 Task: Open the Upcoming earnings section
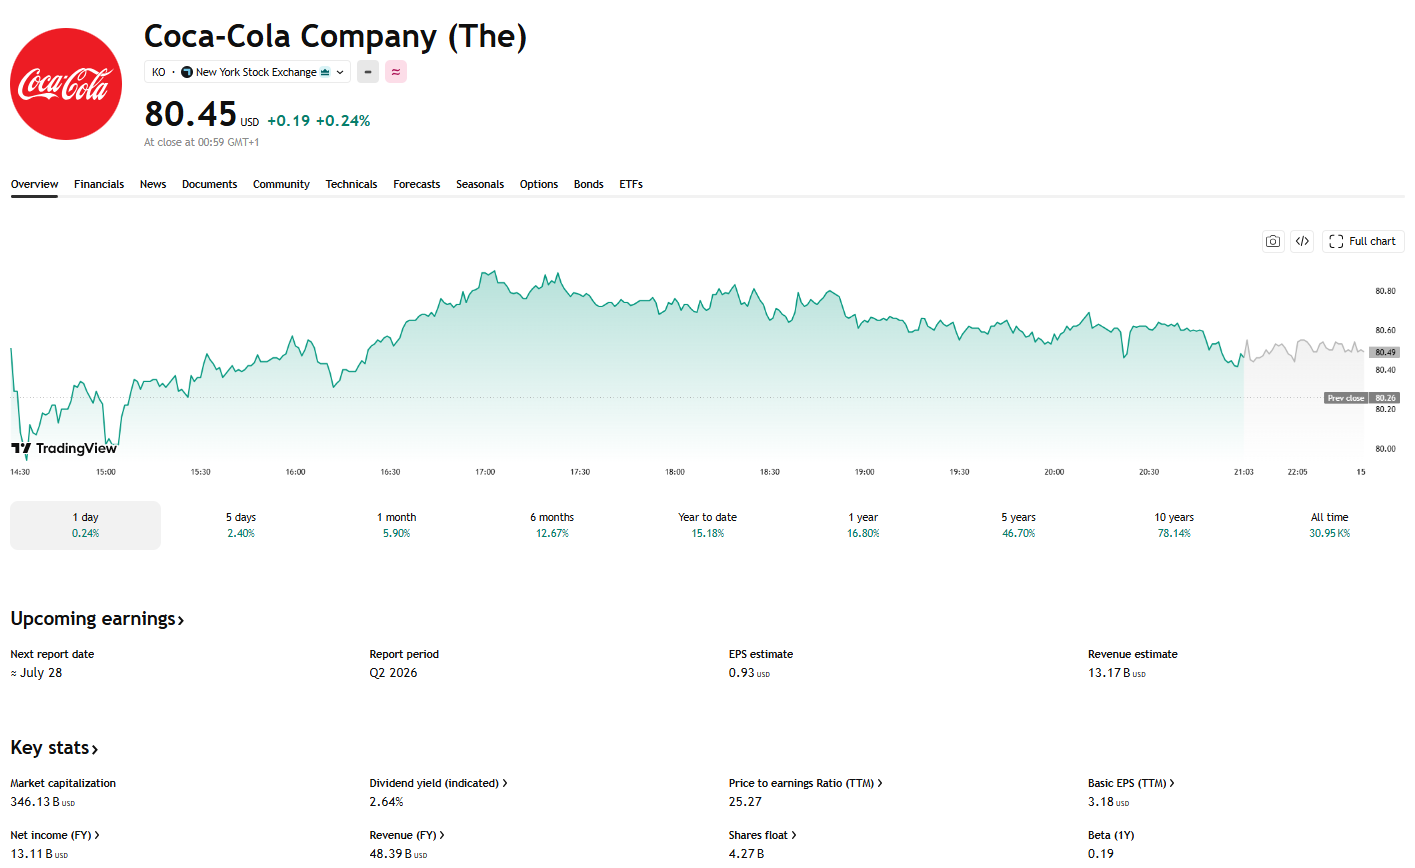coord(97,619)
